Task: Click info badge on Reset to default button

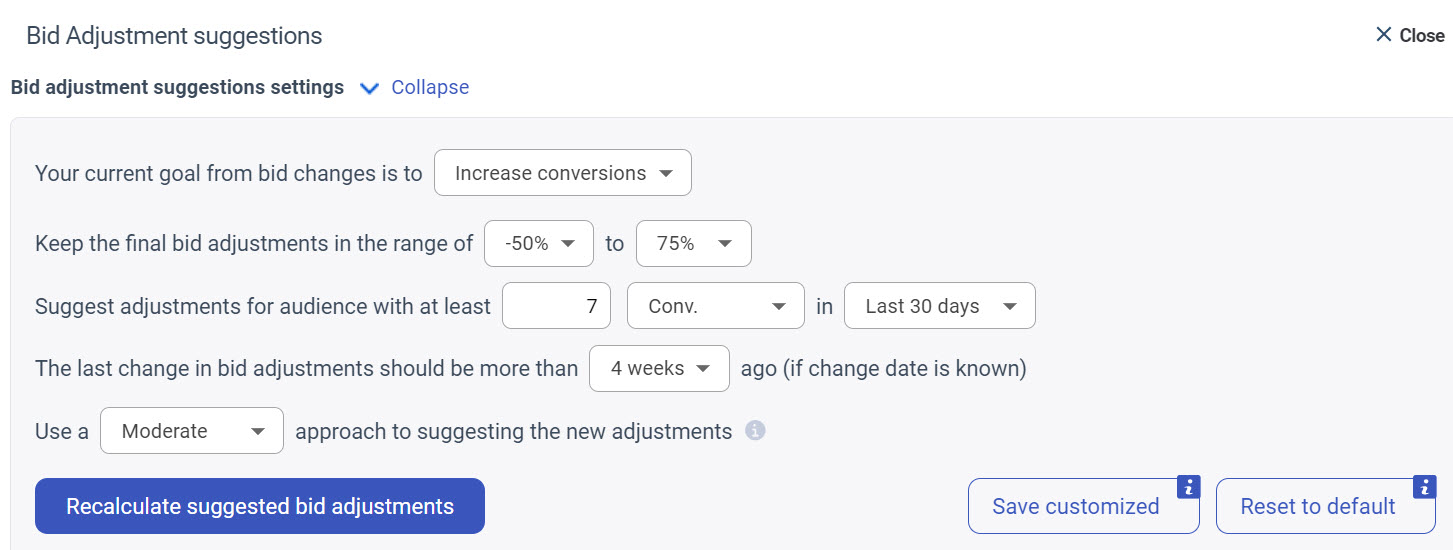Action: click(1424, 487)
